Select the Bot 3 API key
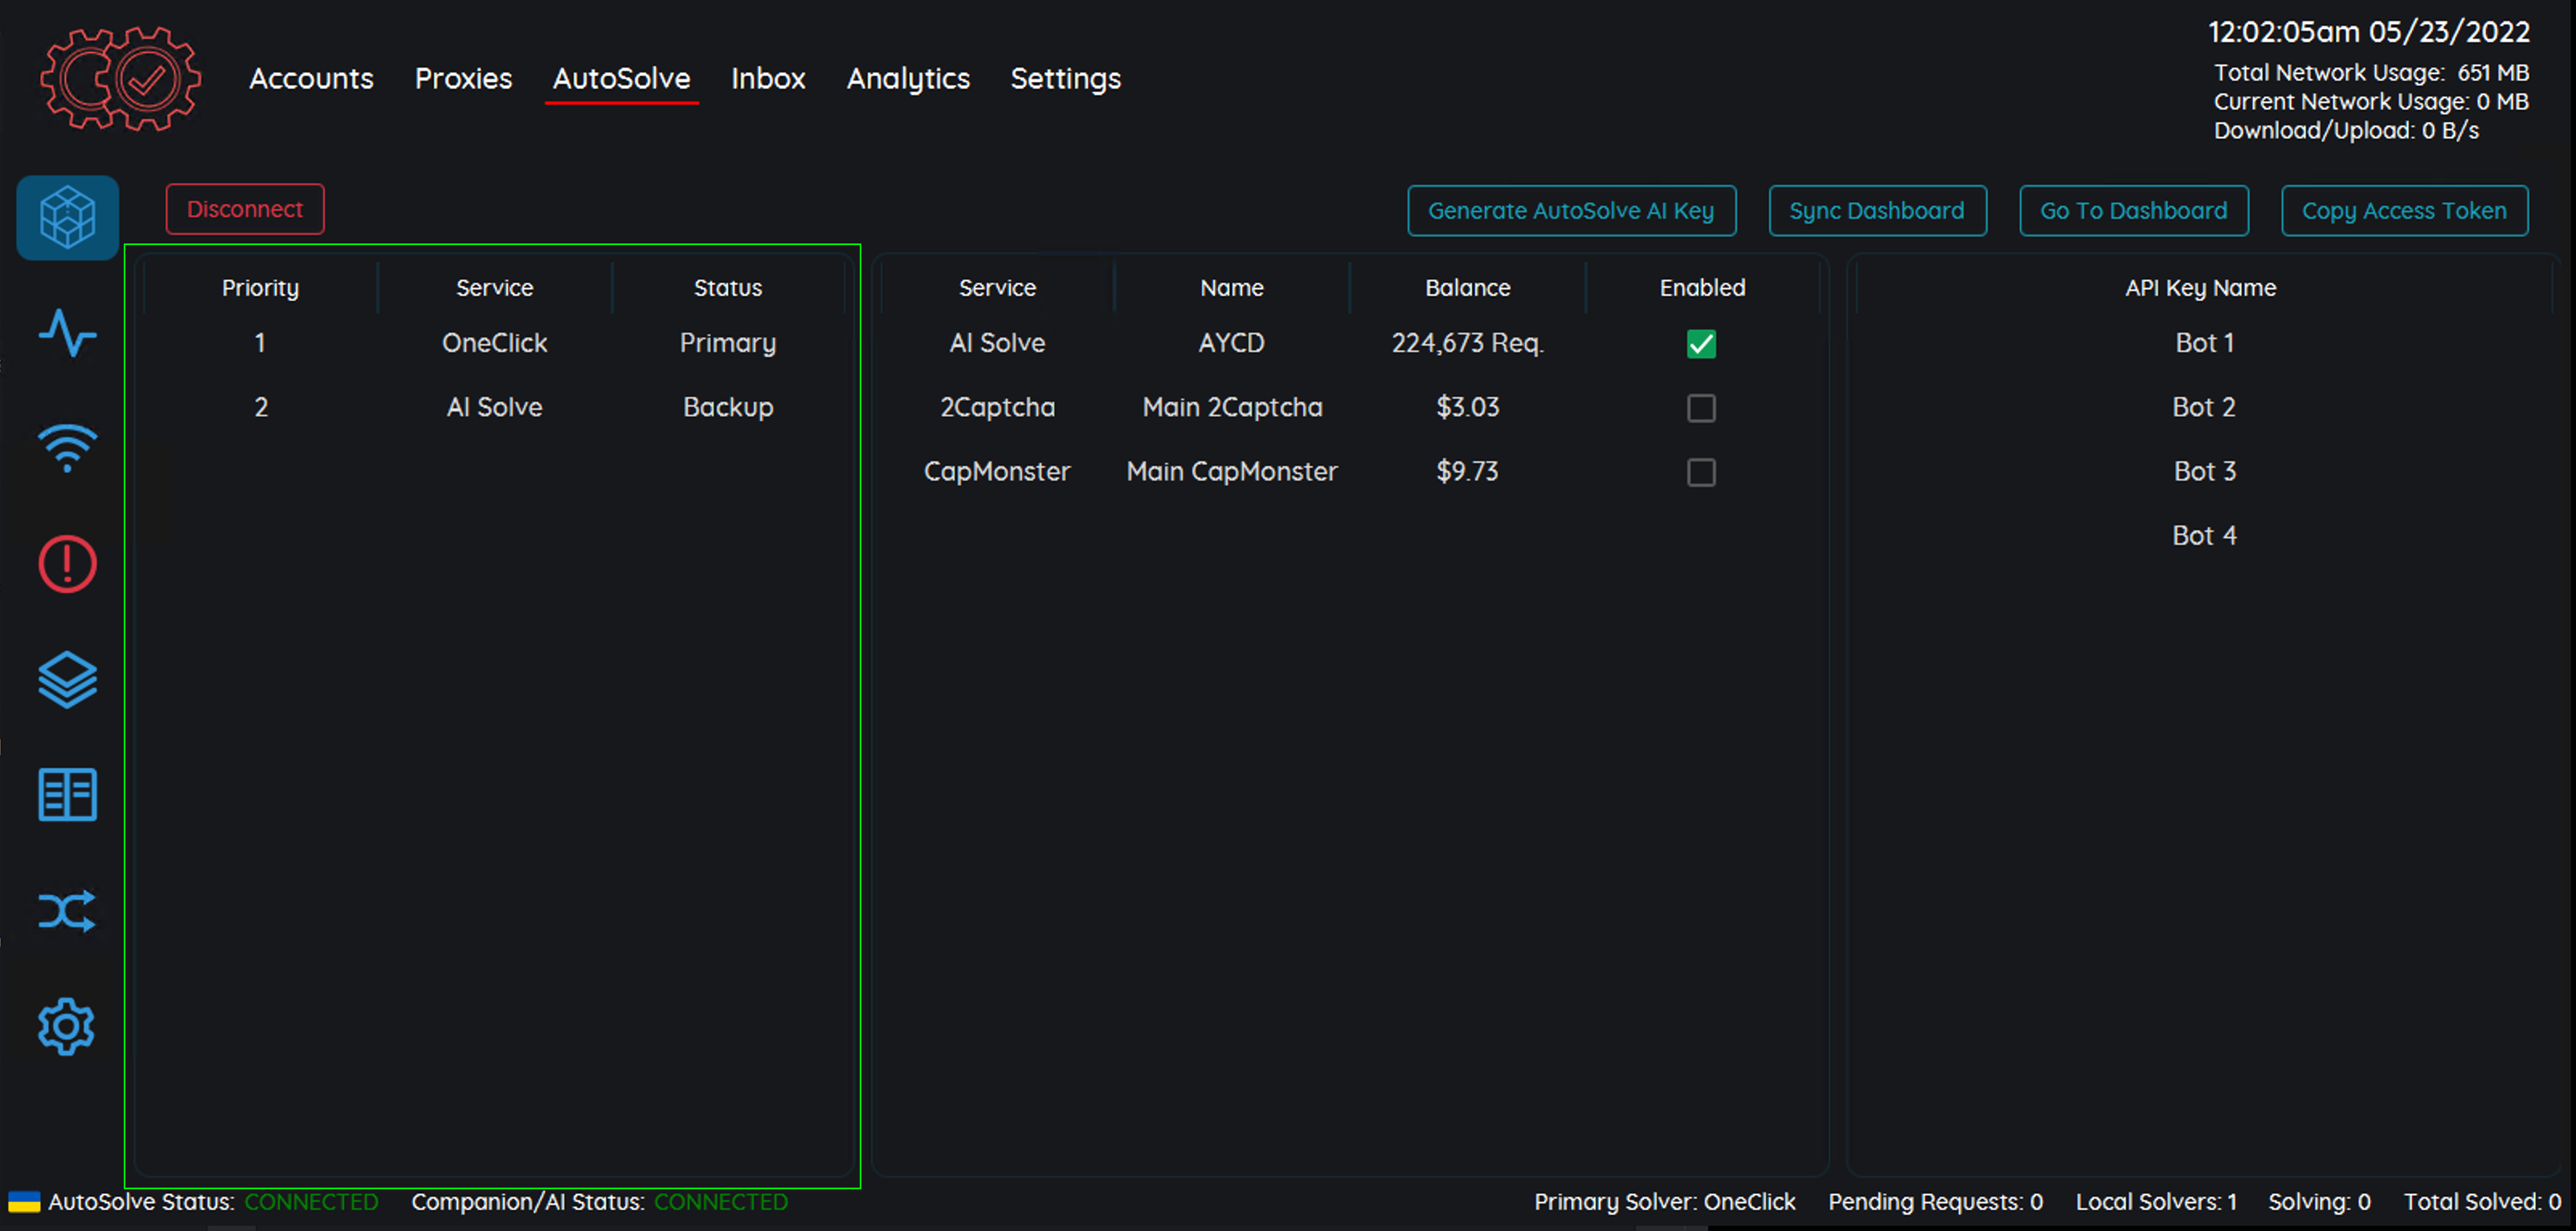Viewport: 2576px width, 1231px height. tap(2204, 471)
